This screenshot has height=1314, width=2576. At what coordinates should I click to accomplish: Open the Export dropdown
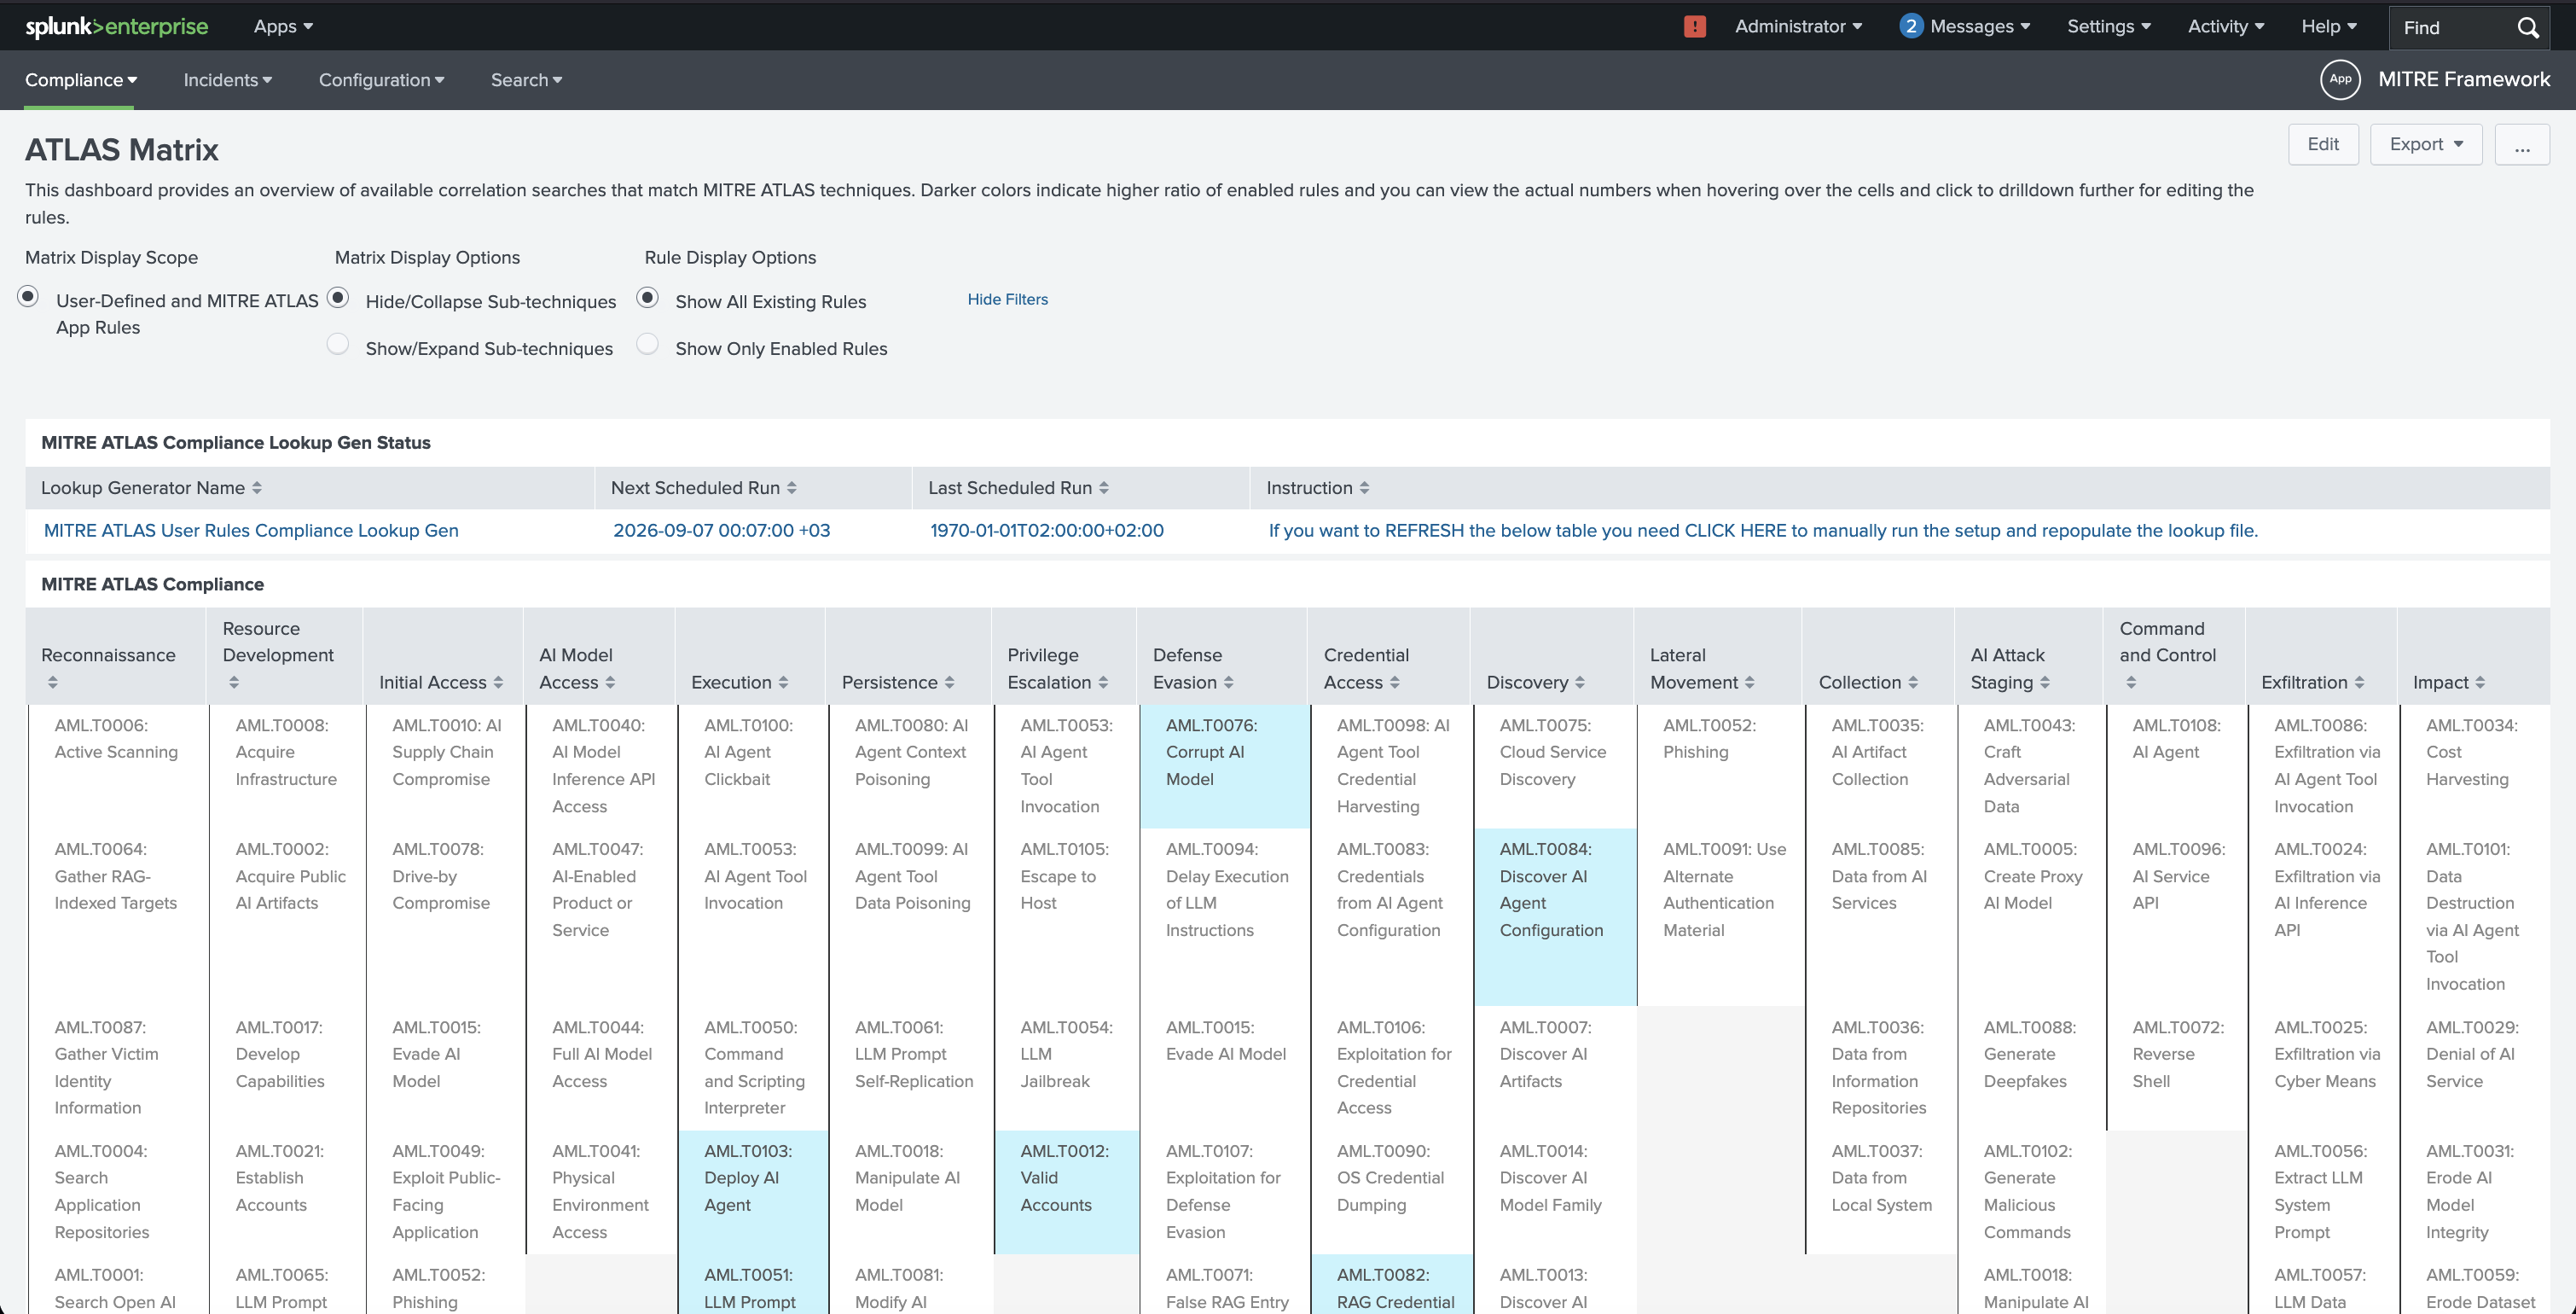pos(2425,144)
